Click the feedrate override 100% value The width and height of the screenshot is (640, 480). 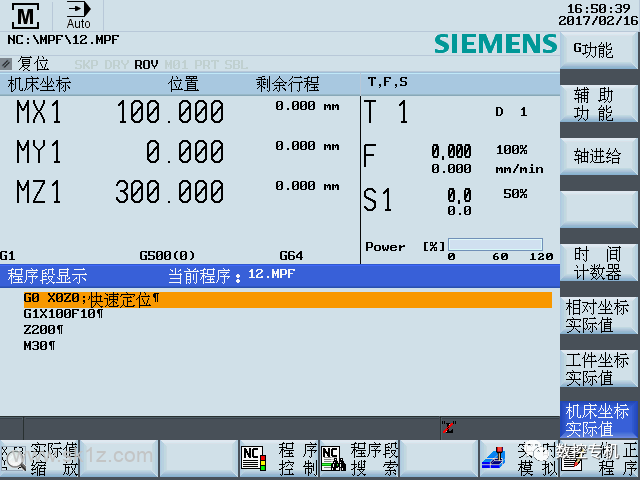pos(511,150)
